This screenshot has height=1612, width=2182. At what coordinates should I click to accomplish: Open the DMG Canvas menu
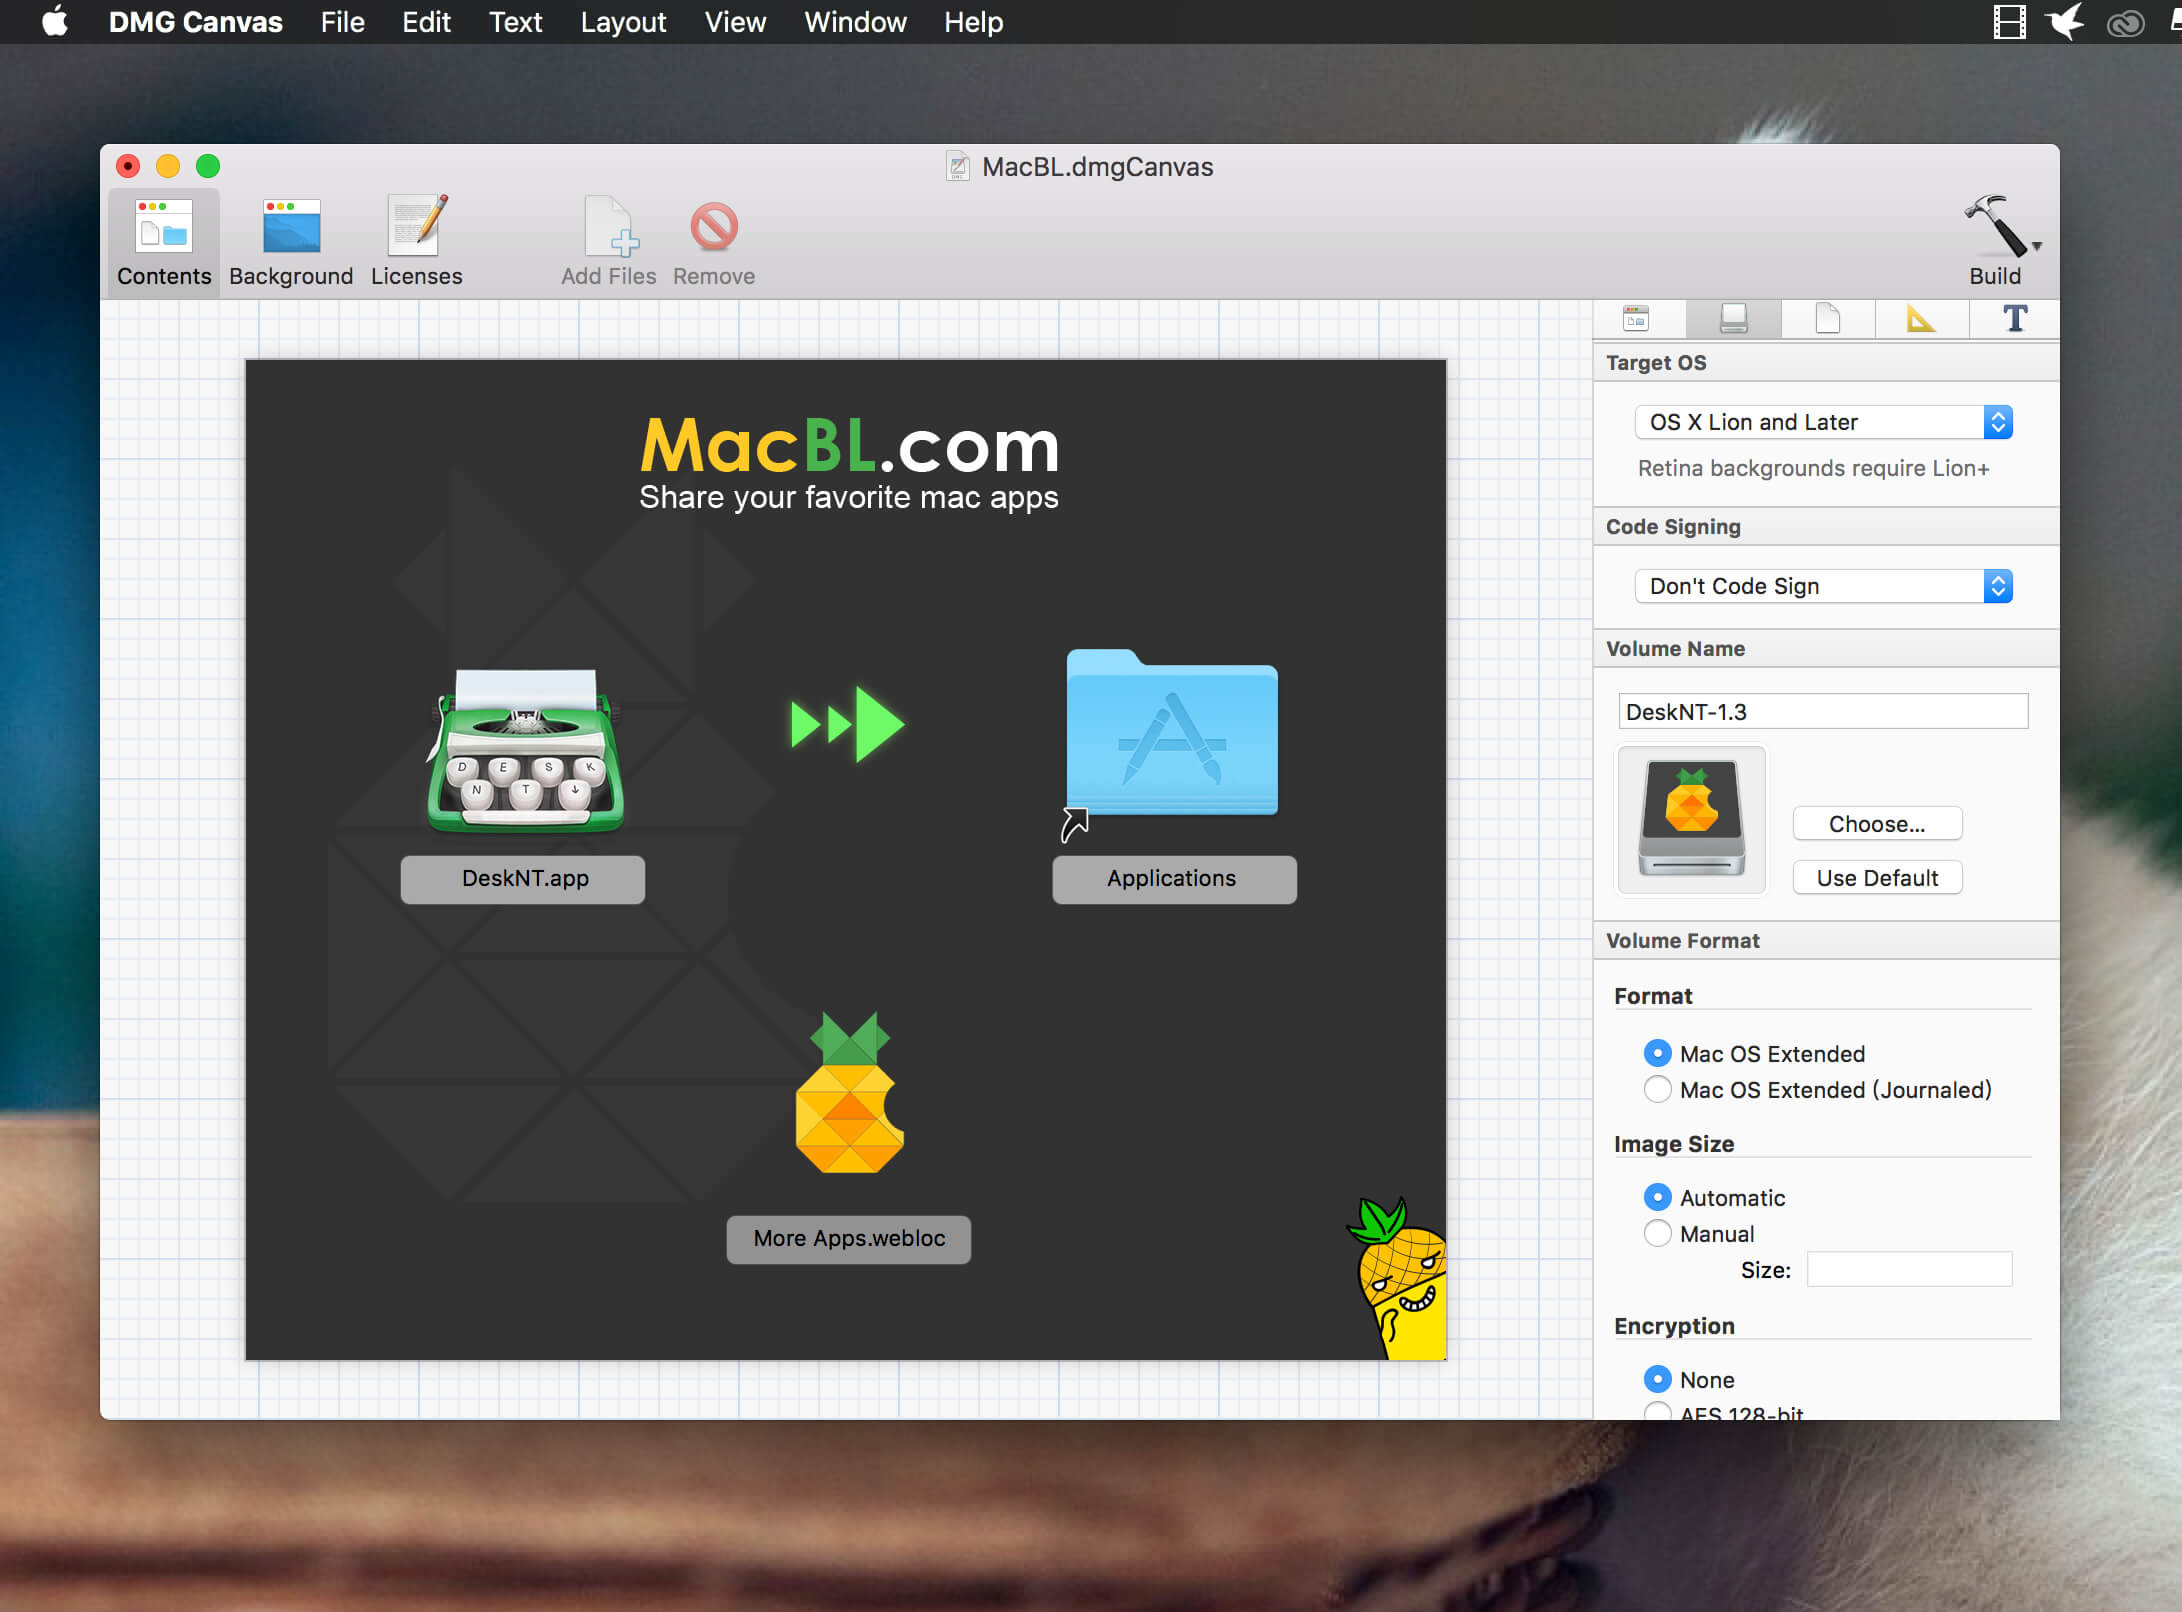coord(195,22)
